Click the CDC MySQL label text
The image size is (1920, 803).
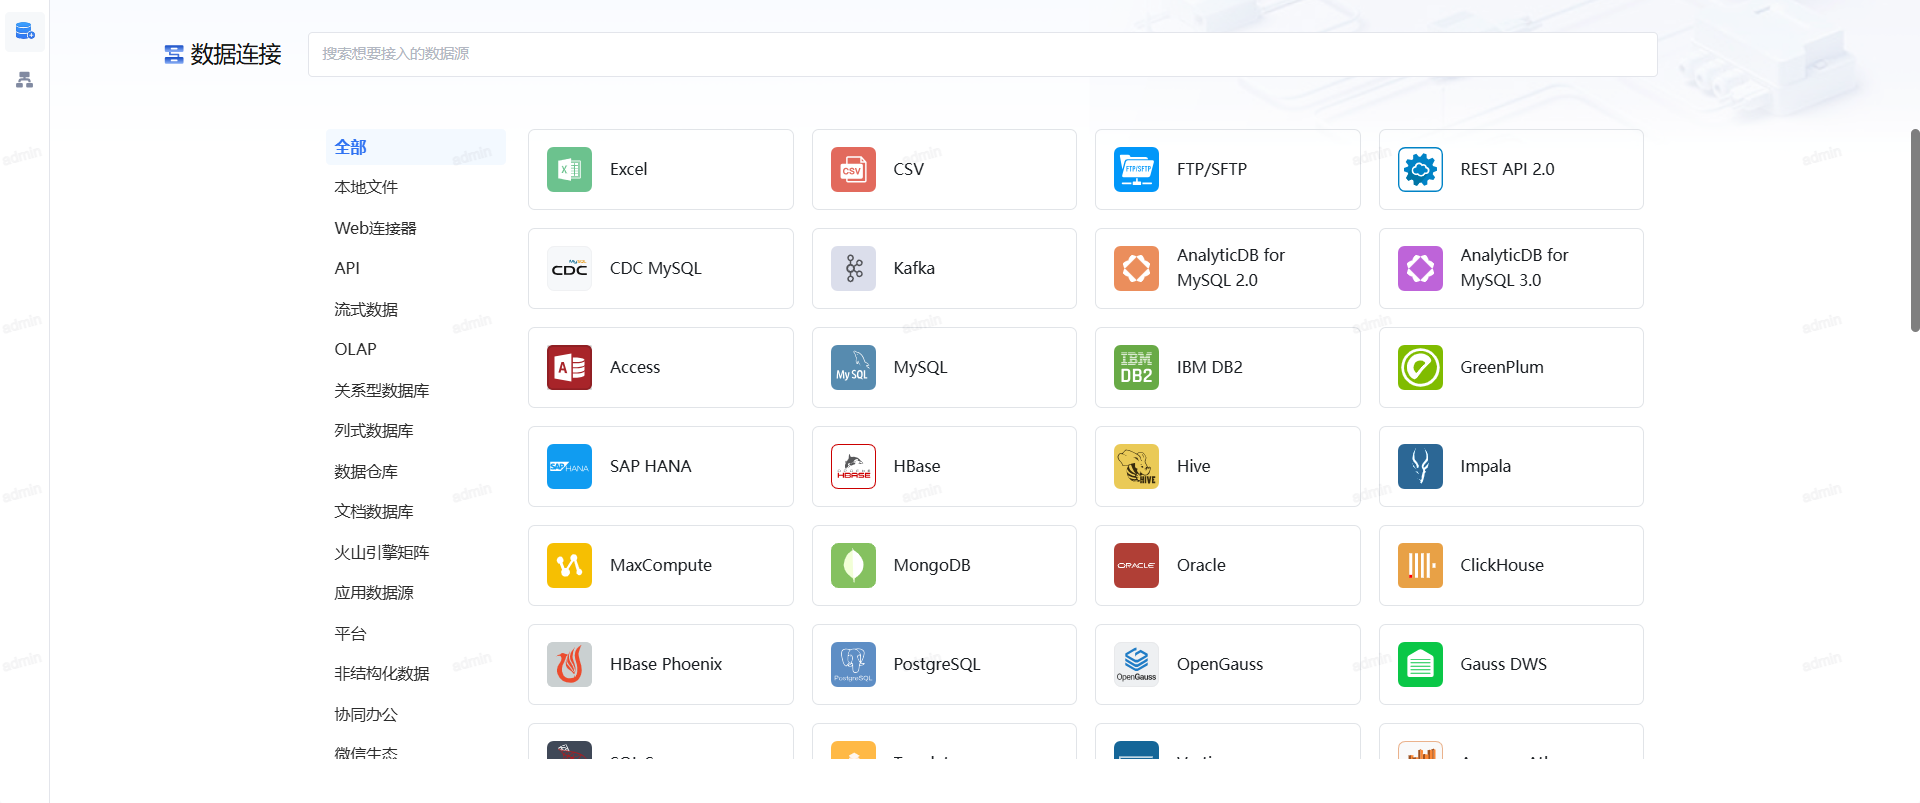(656, 268)
